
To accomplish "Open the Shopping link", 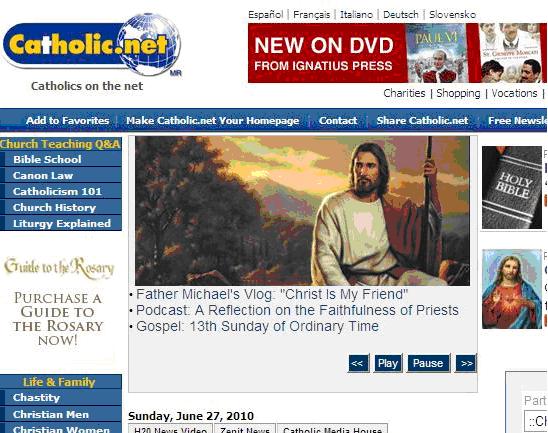I will (x=458, y=93).
